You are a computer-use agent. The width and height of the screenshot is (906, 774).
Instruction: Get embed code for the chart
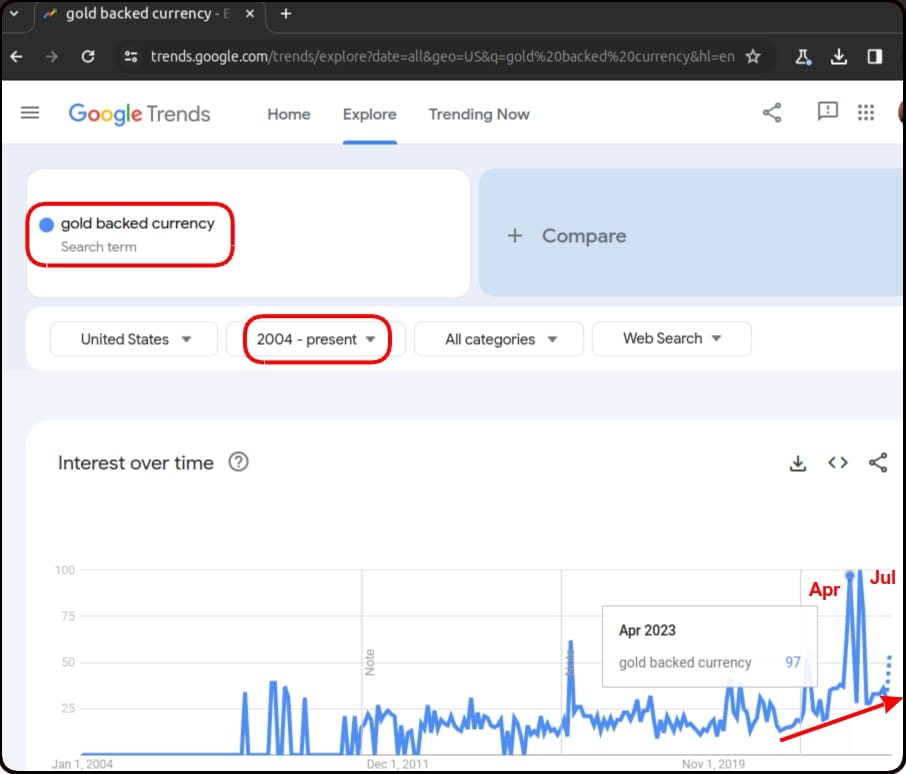(x=838, y=463)
